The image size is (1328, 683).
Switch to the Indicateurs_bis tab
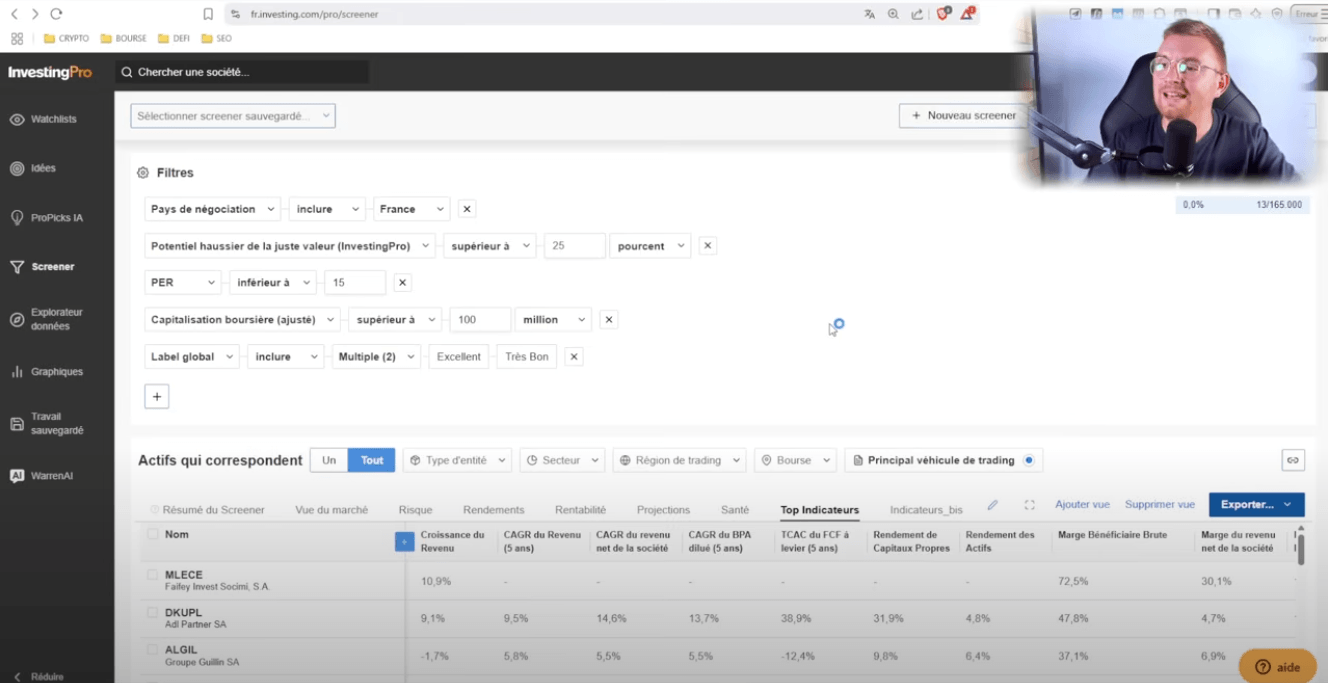[926, 510]
